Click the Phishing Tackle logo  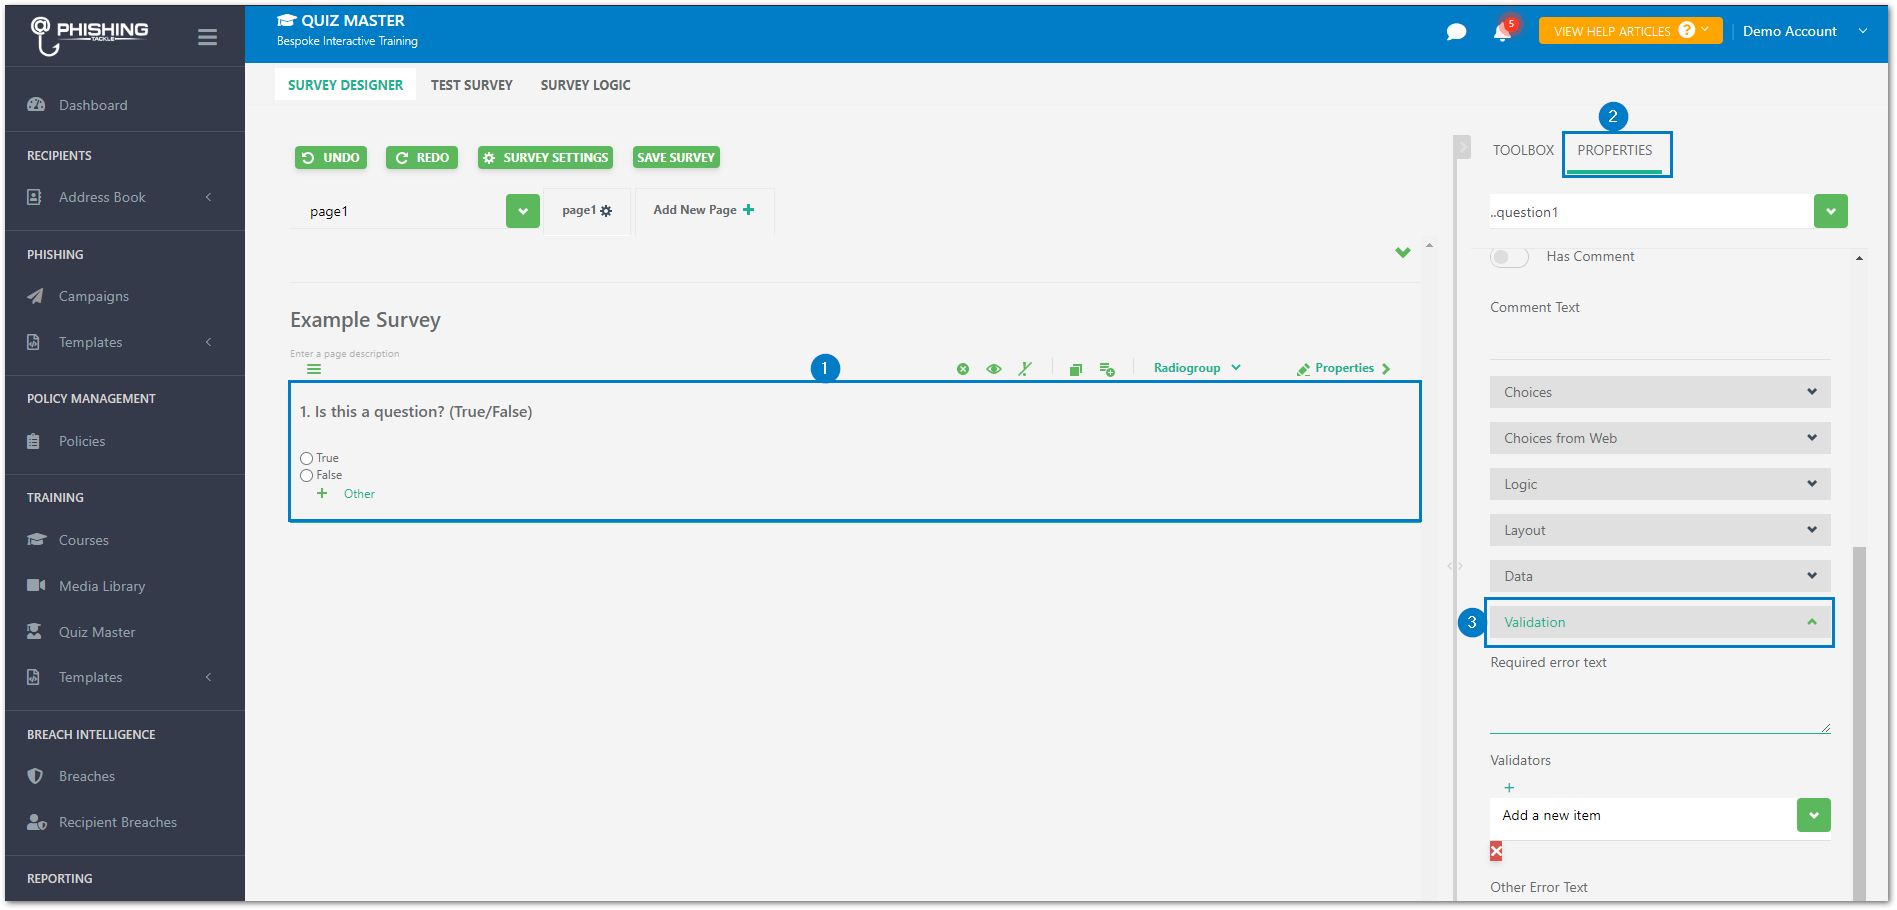click(x=88, y=35)
